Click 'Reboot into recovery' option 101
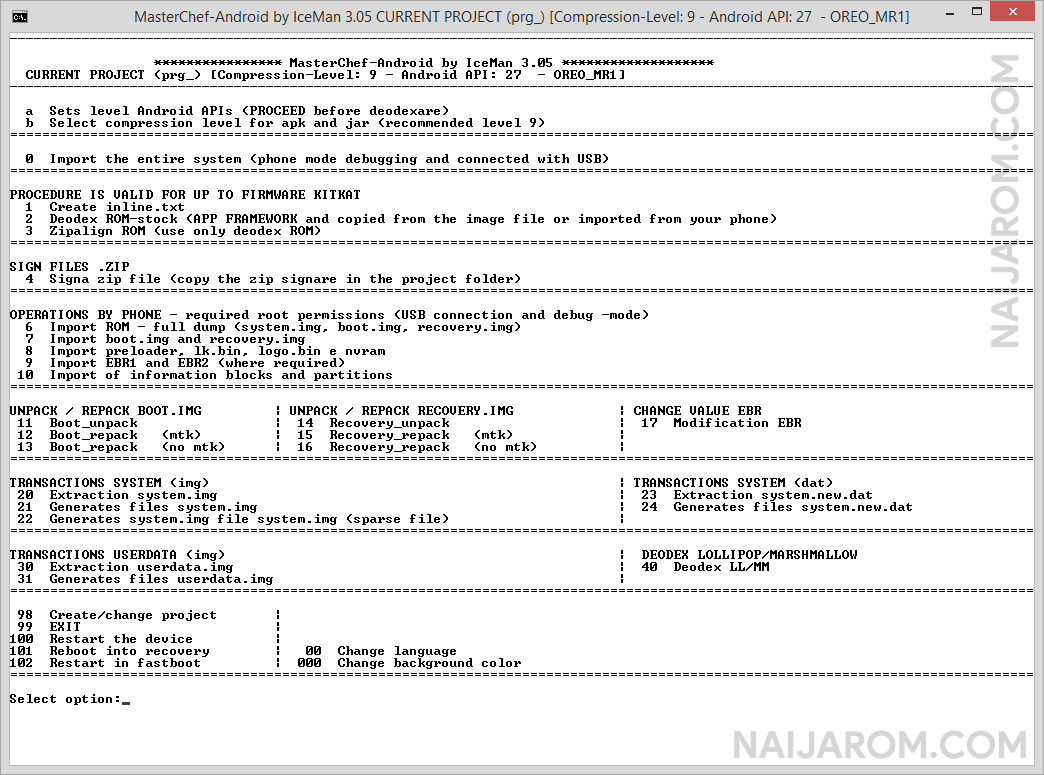This screenshot has height=775, width=1044. pyautogui.click(x=109, y=650)
